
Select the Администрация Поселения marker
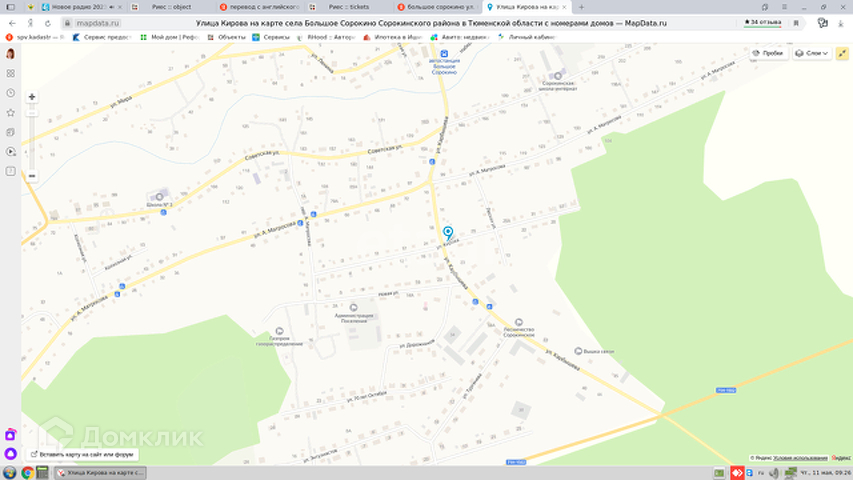pyautogui.click(x=354, y=307)
